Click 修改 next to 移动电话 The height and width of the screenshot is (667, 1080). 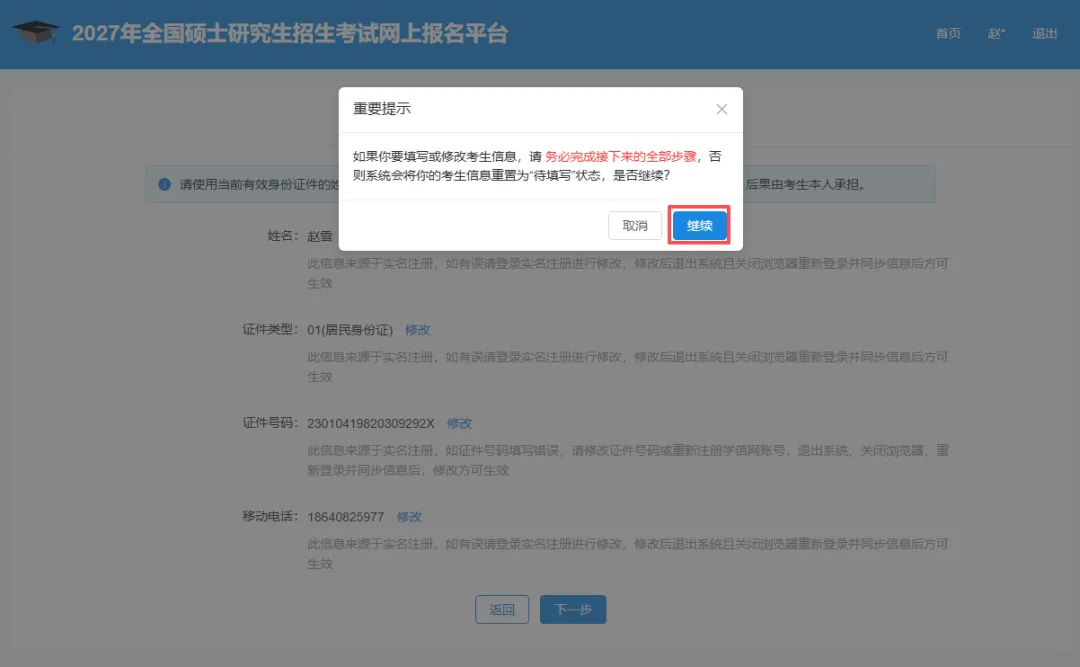[409, 517]
